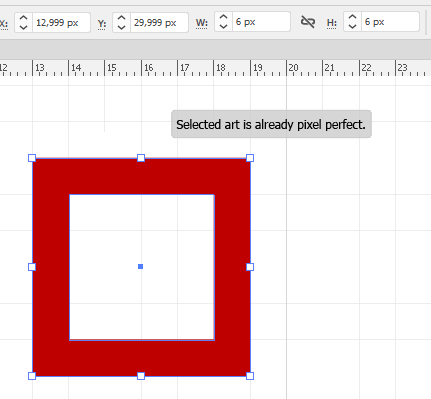The width and height of the screenshot is (431, 399).
Task: Increase the width stepper arrow
Action: [224, 17]
